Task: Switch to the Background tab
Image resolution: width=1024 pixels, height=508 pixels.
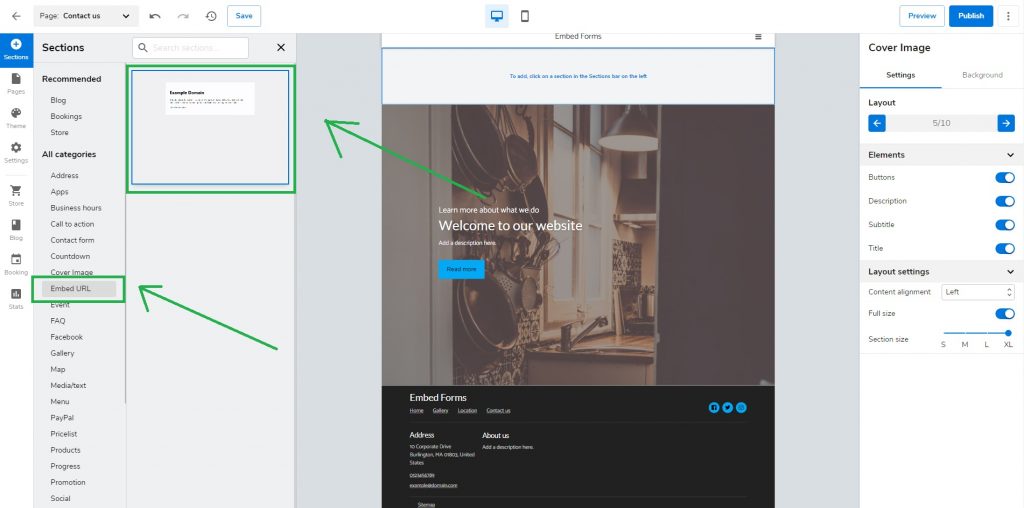Action: click(981, 75)
